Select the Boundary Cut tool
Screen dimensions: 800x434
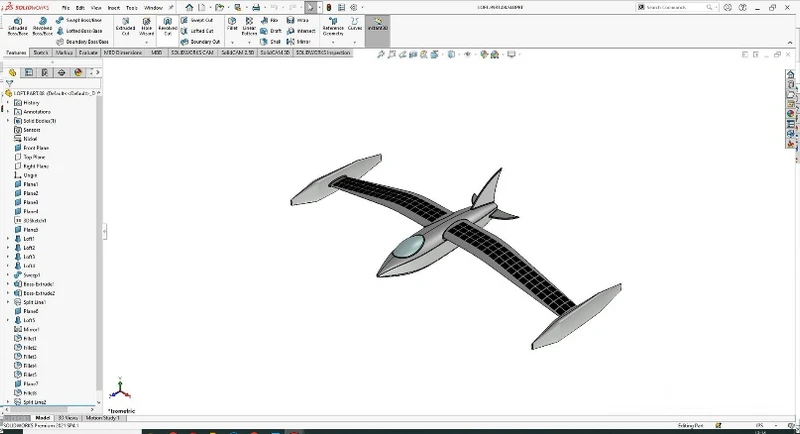(200, 41)
